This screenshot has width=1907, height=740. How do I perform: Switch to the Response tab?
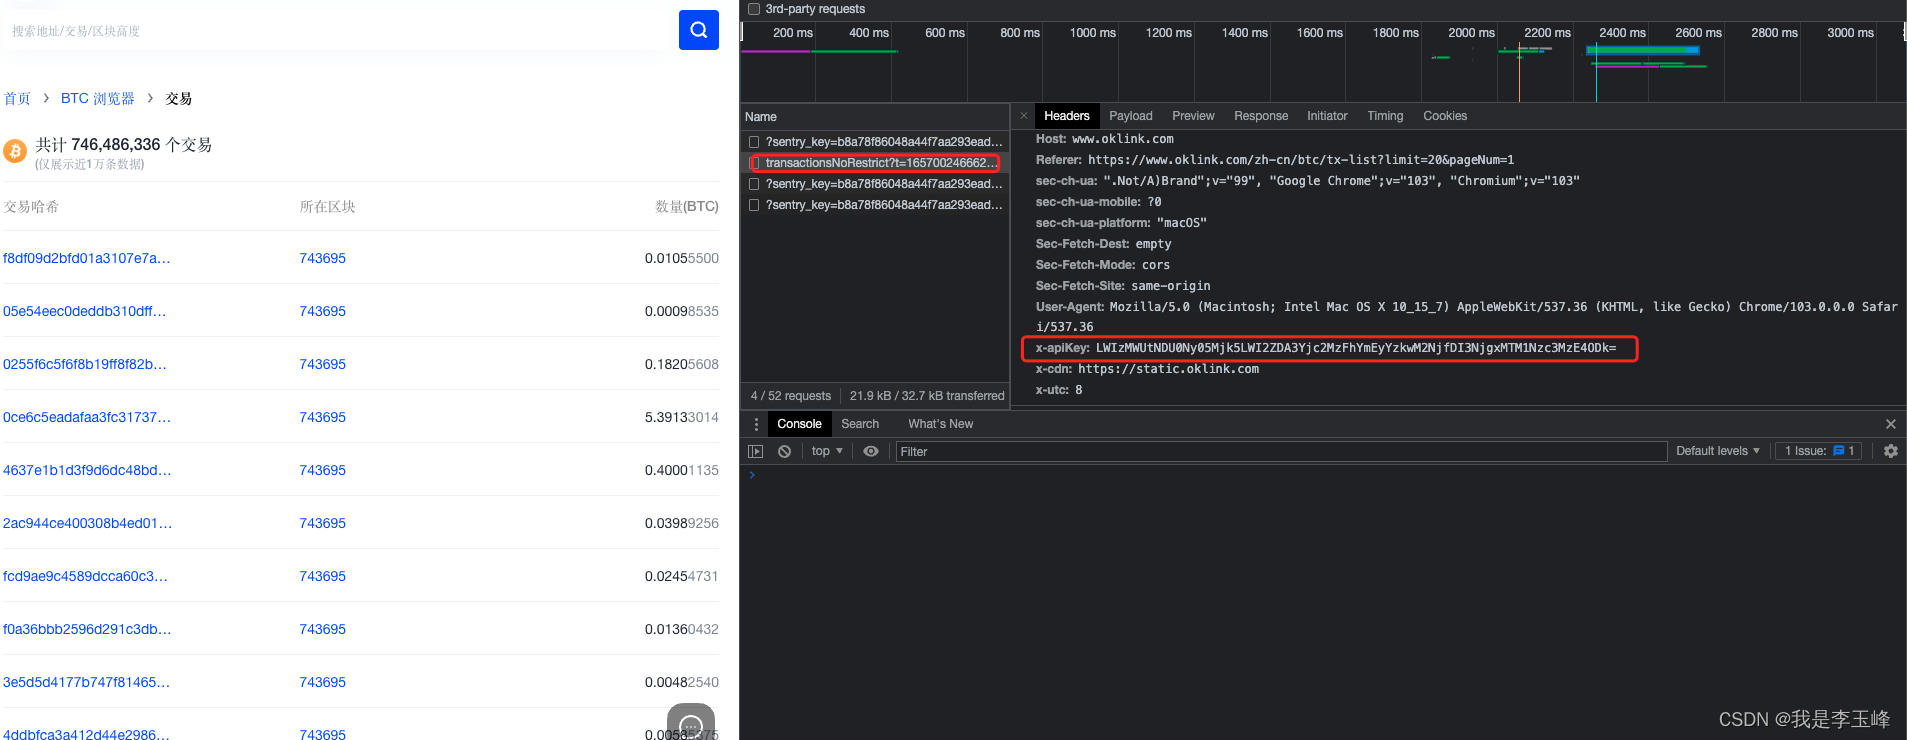pyautogui.click(x=1261, y=116)
